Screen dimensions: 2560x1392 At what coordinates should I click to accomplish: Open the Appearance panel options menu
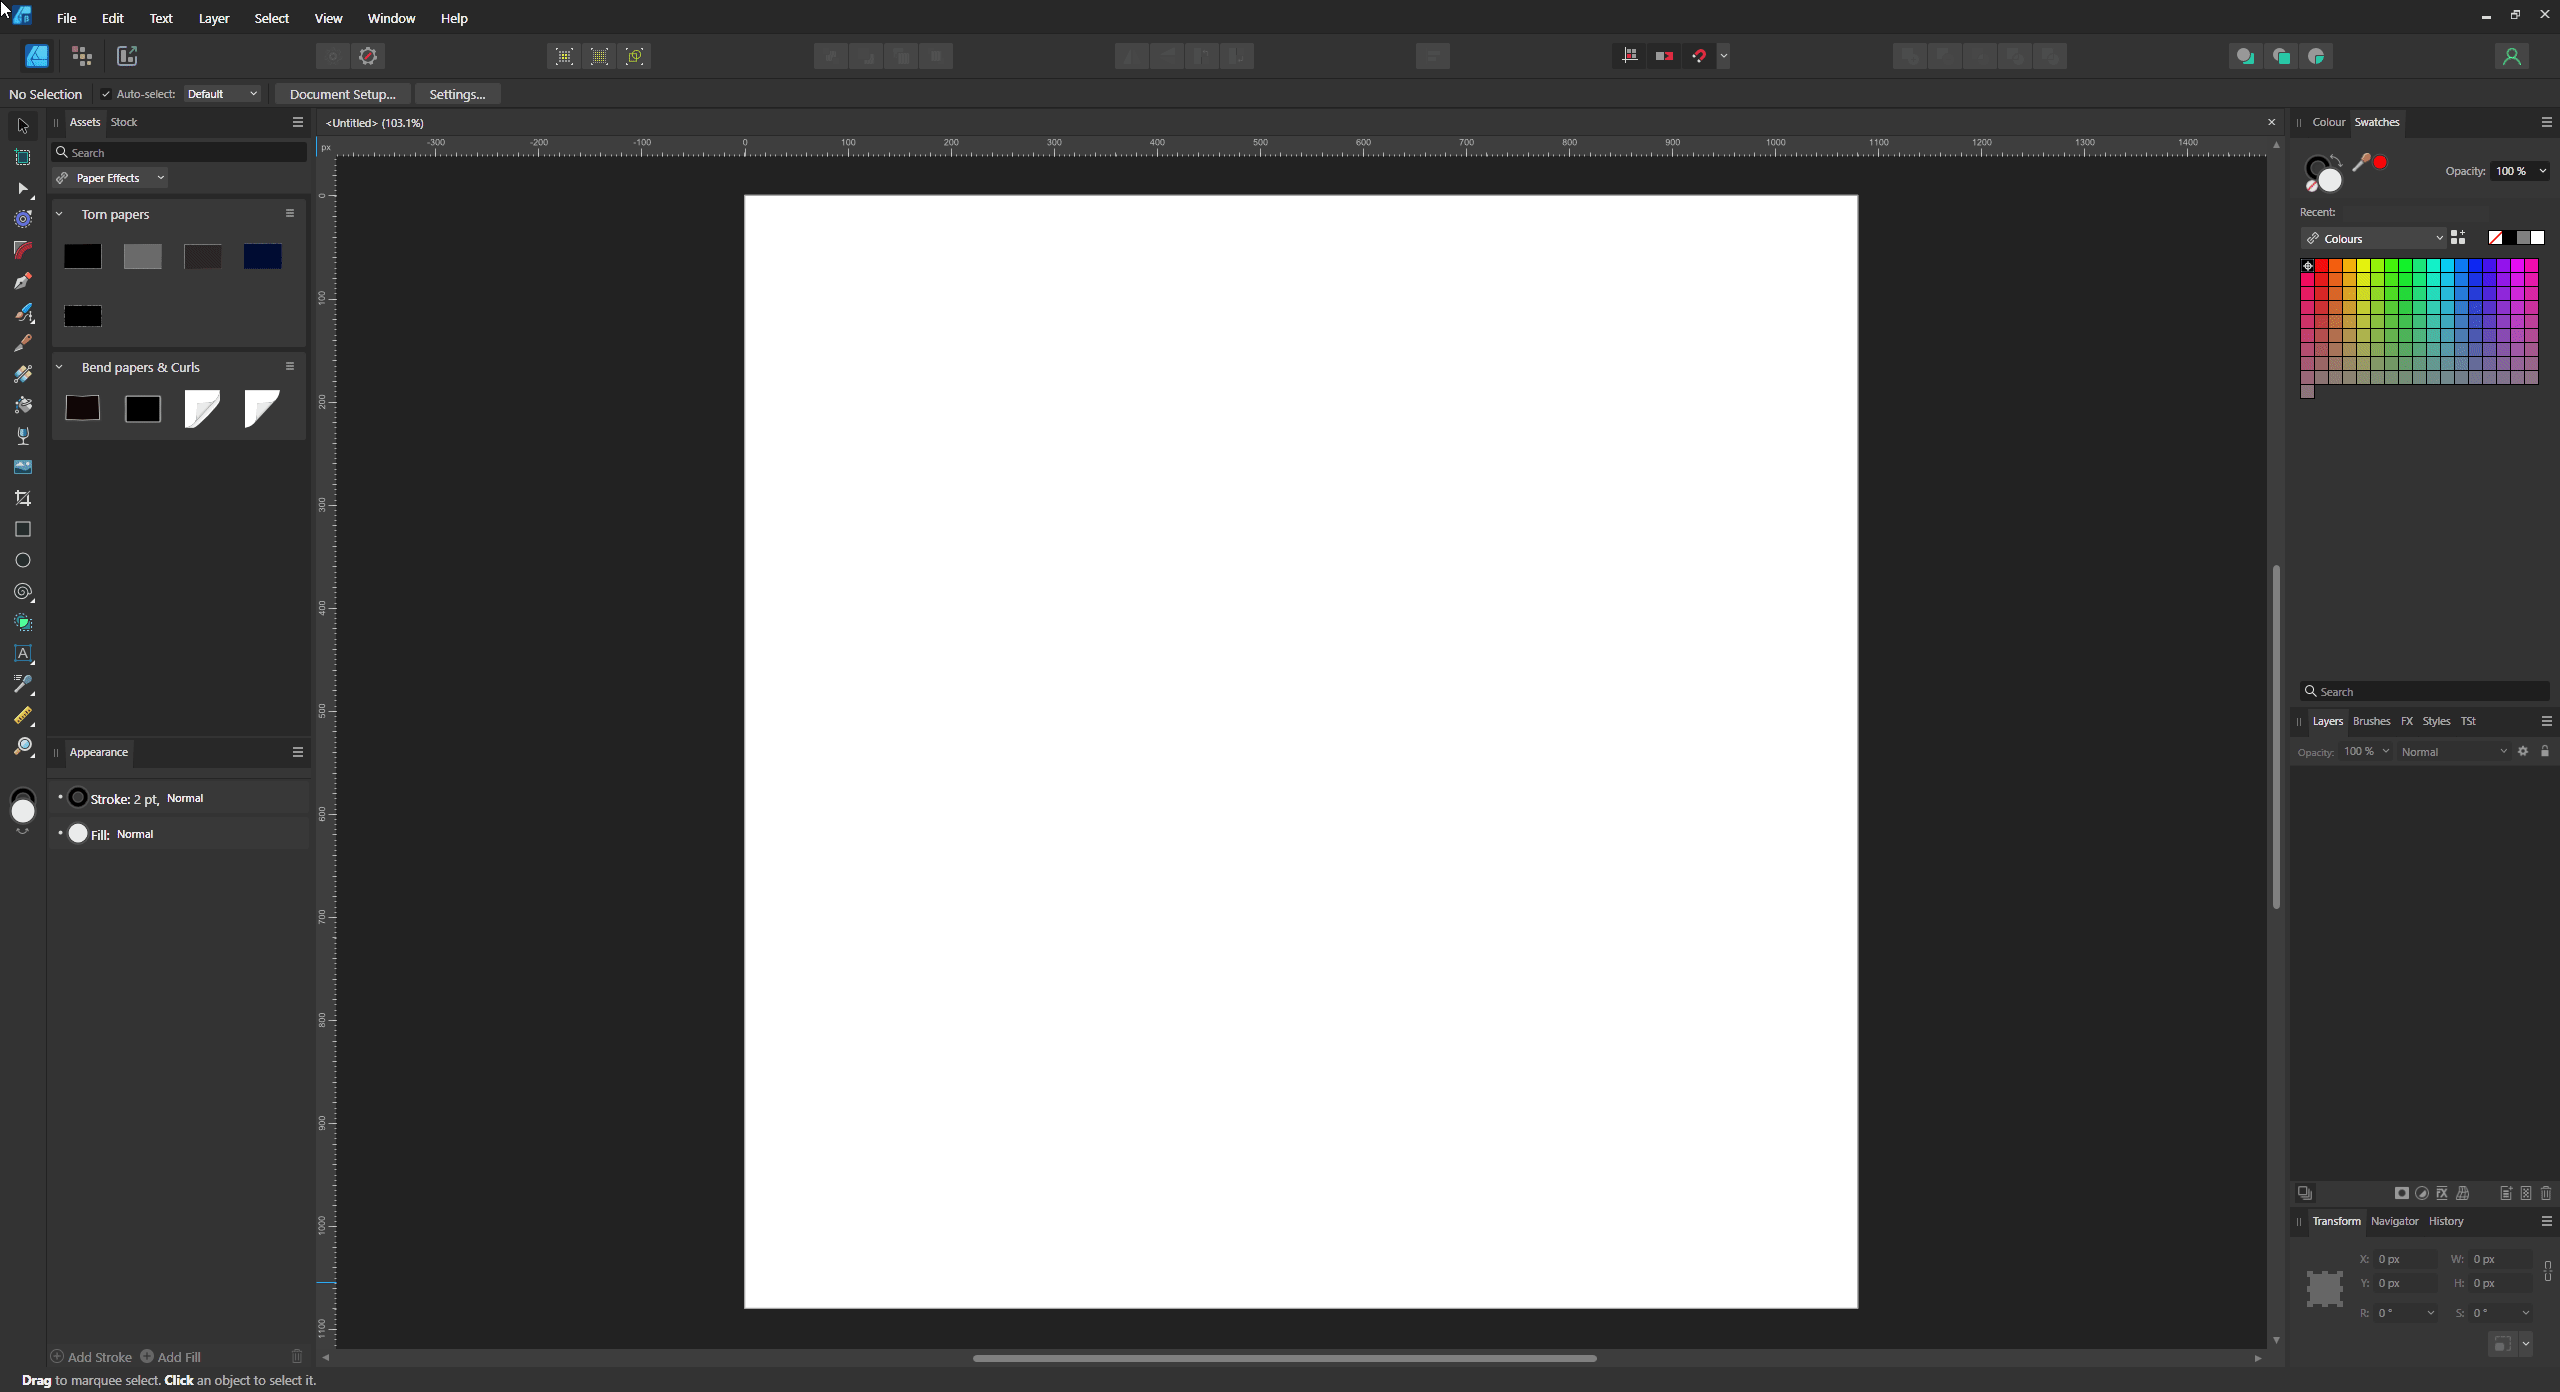[297, 752]
